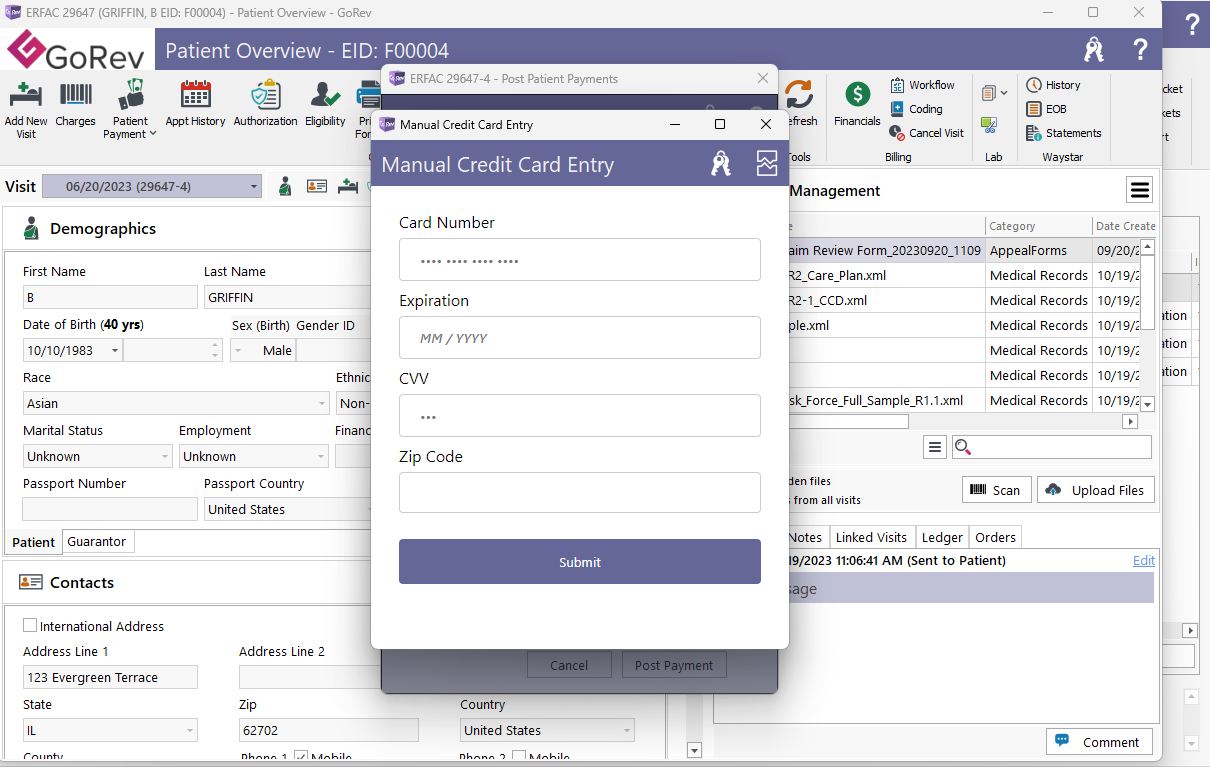
Task: Open help question mark in Patient Overview header
Action: coord(1140,50)
